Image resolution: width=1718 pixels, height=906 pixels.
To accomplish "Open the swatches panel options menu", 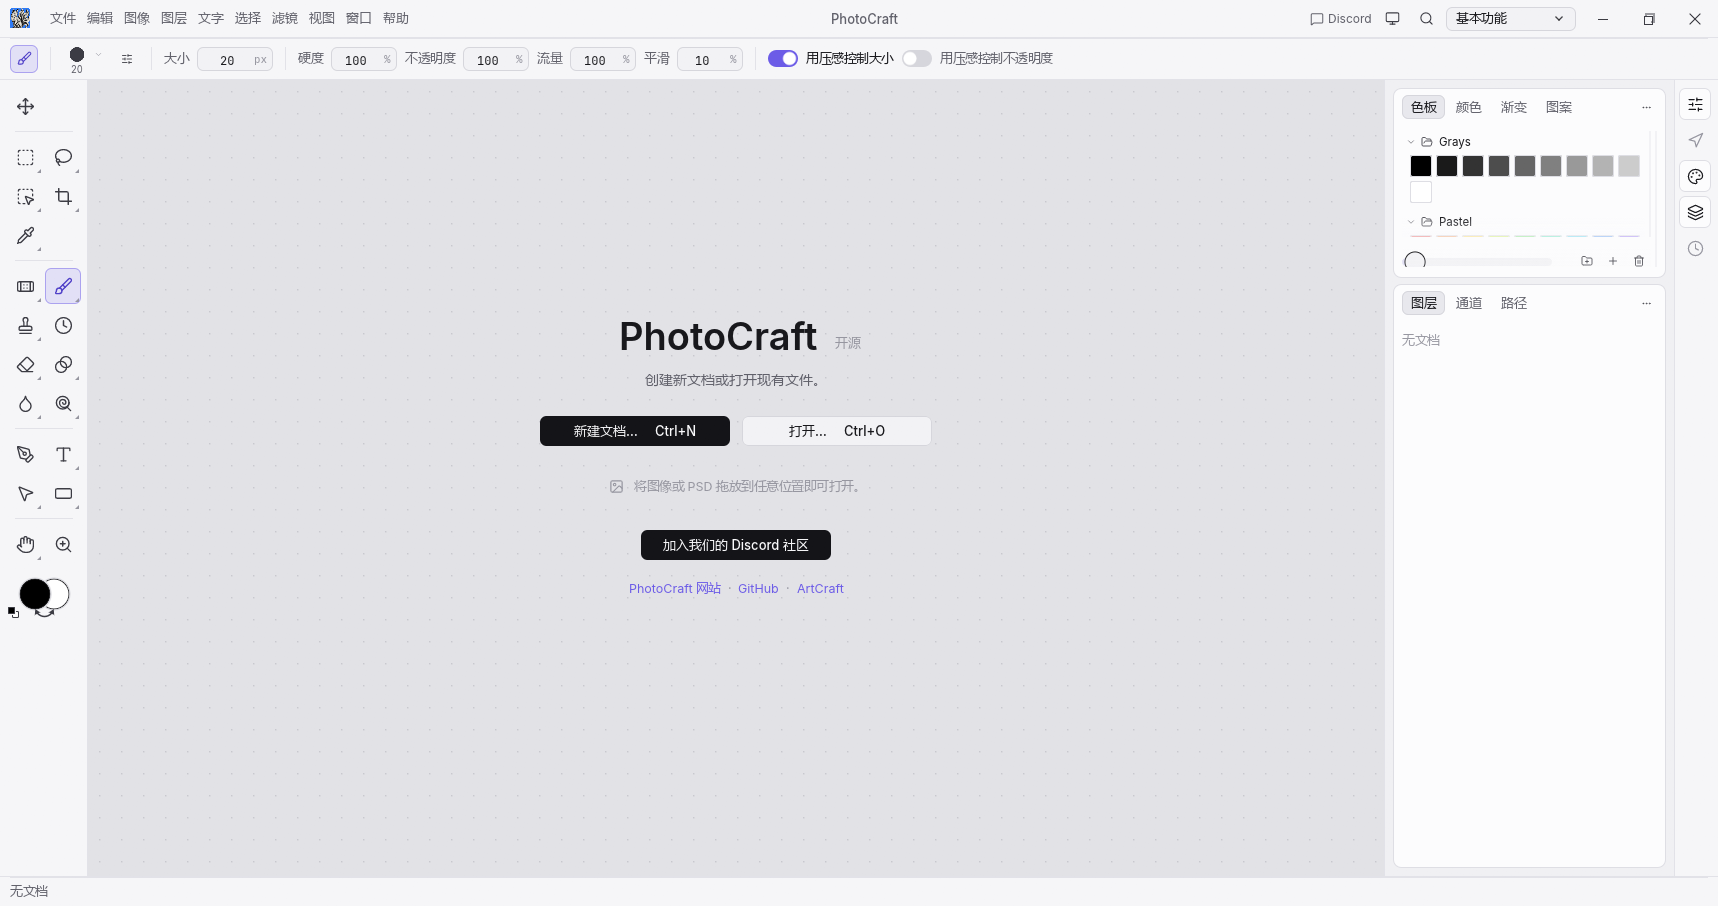I will coord(1646,107).
